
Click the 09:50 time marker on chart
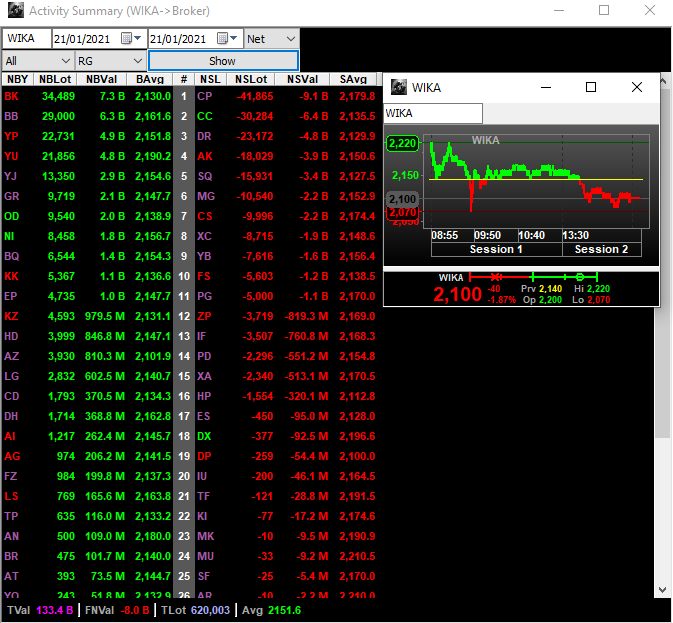point(487,235)
